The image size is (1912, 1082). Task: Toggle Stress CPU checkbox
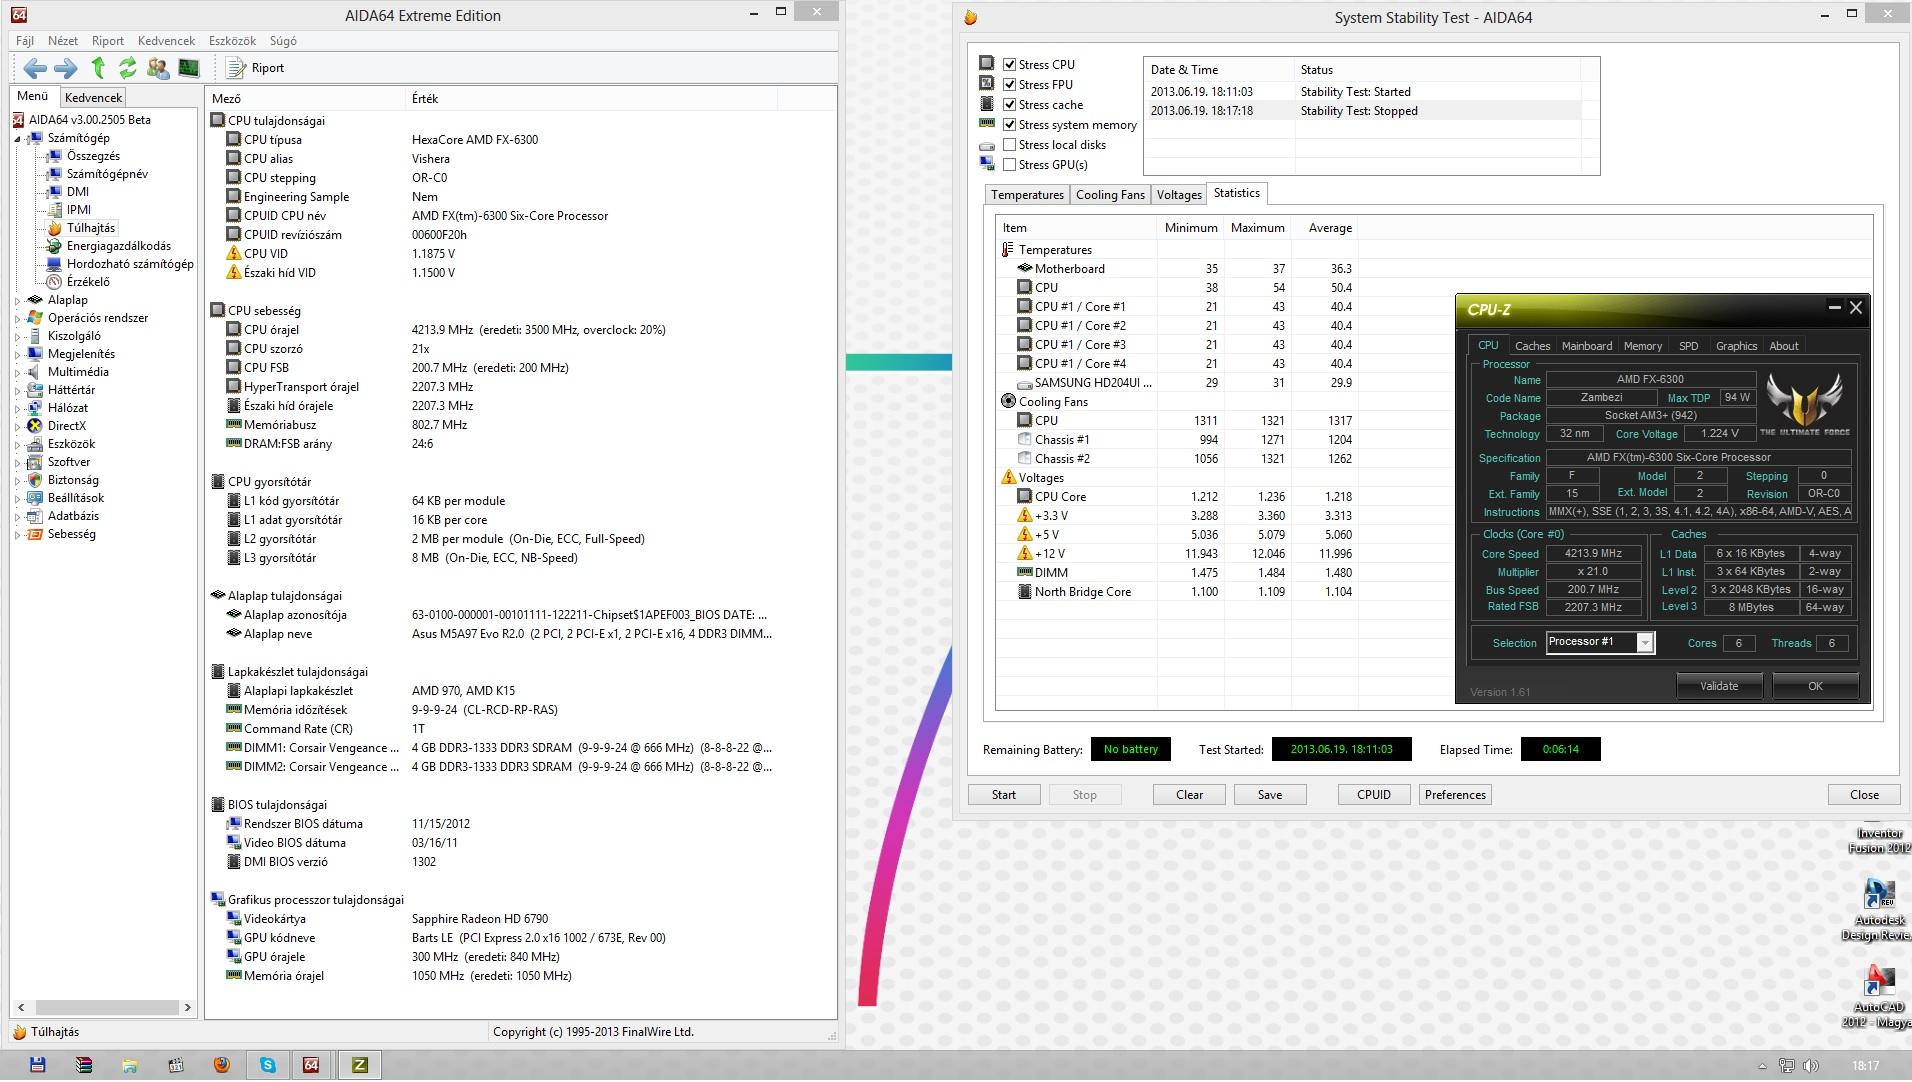1010,64
